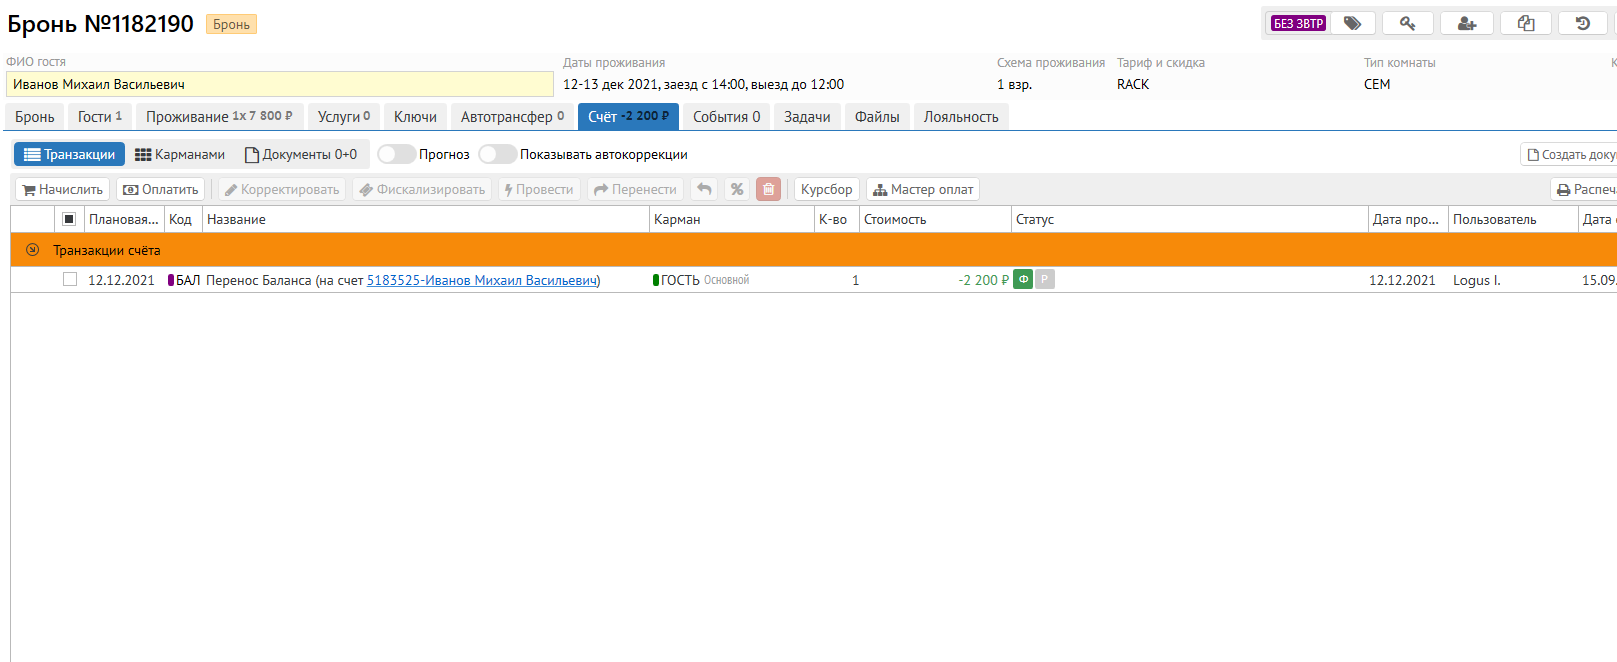Click the tags icon button
Screen dimensions: 1617x662
click(x=1352, y=23)
